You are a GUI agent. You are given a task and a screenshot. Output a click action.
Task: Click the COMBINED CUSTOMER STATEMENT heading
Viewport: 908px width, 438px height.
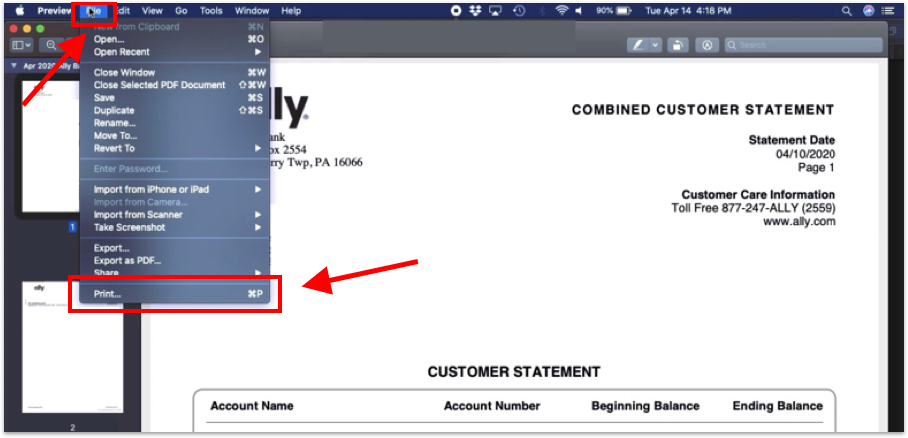pyautogui.click(x=703, y=110)
